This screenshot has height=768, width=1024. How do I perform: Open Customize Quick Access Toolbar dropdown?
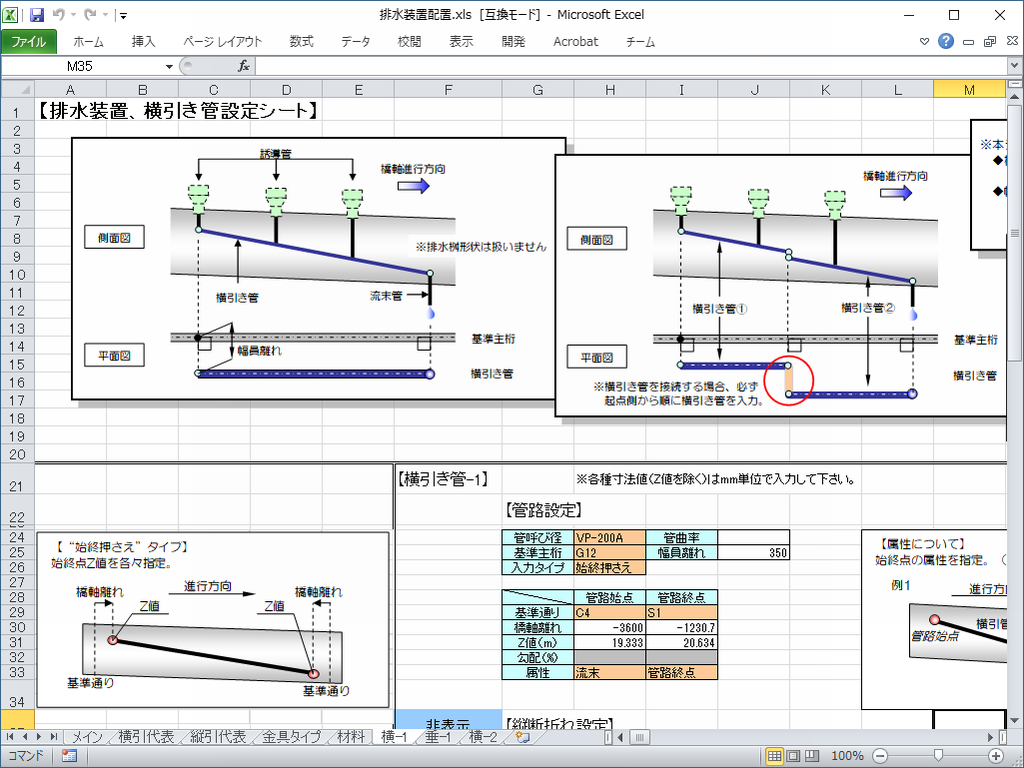point(122,15)
